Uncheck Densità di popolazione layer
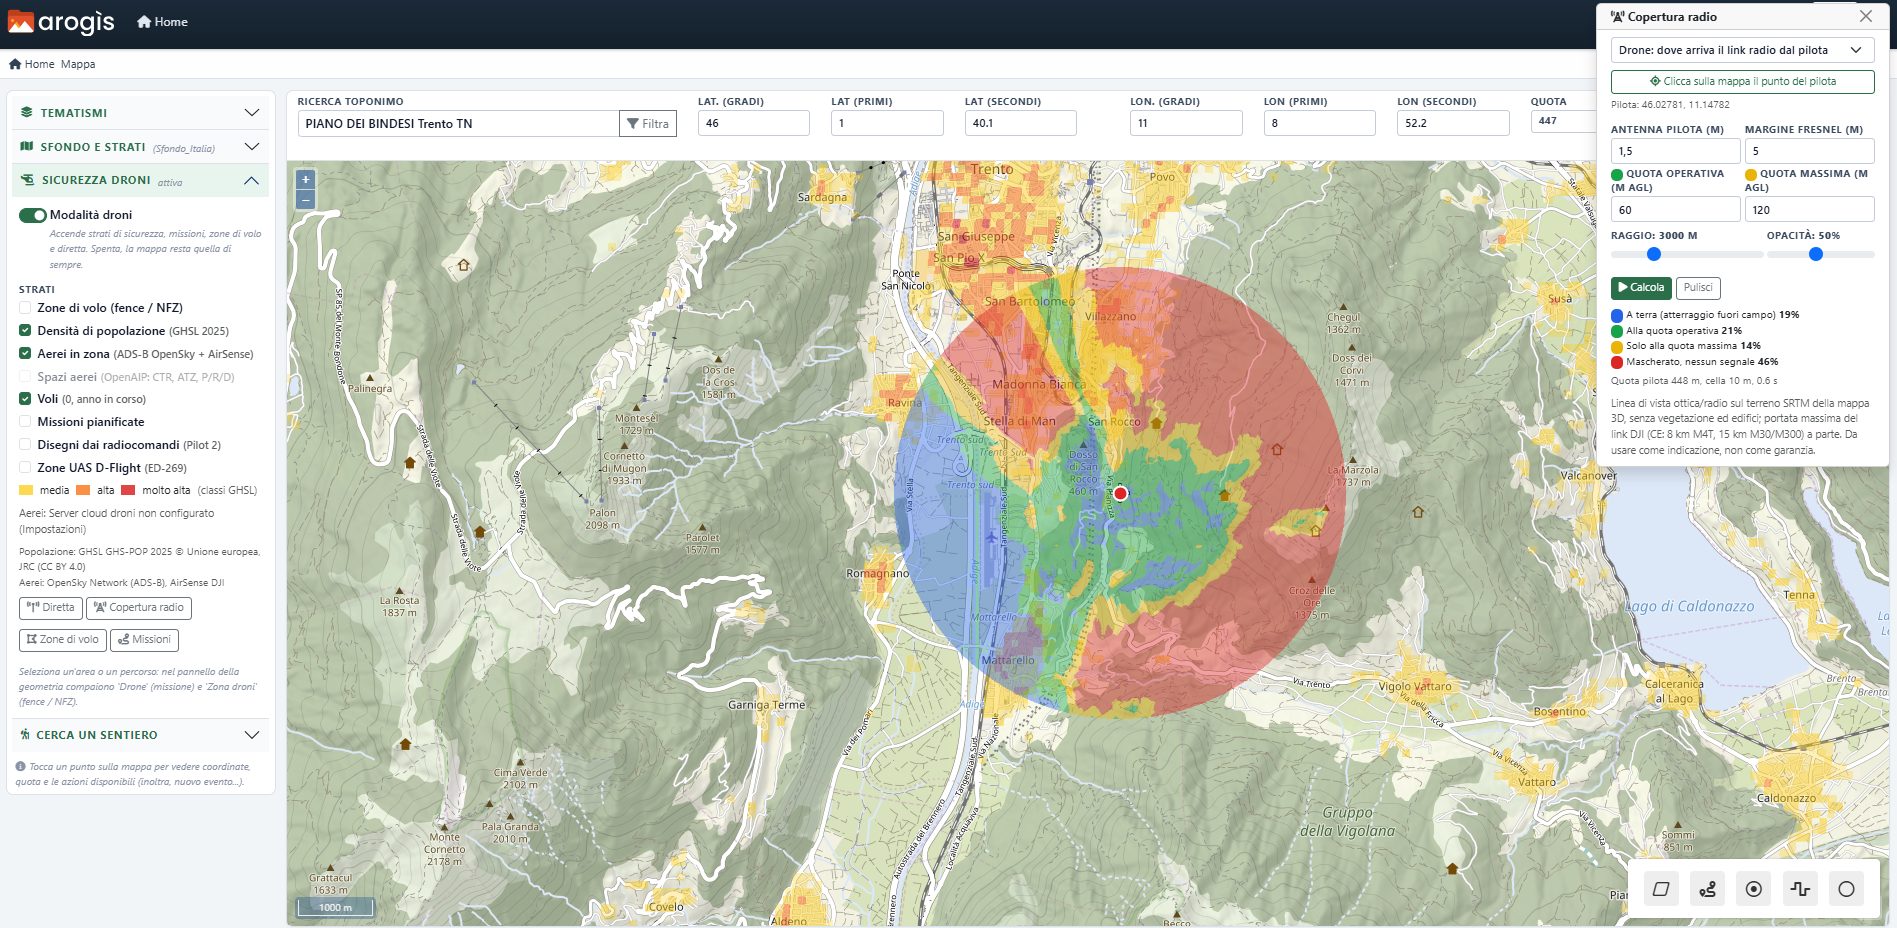1897x928 pixels. [x=25, y=330]
